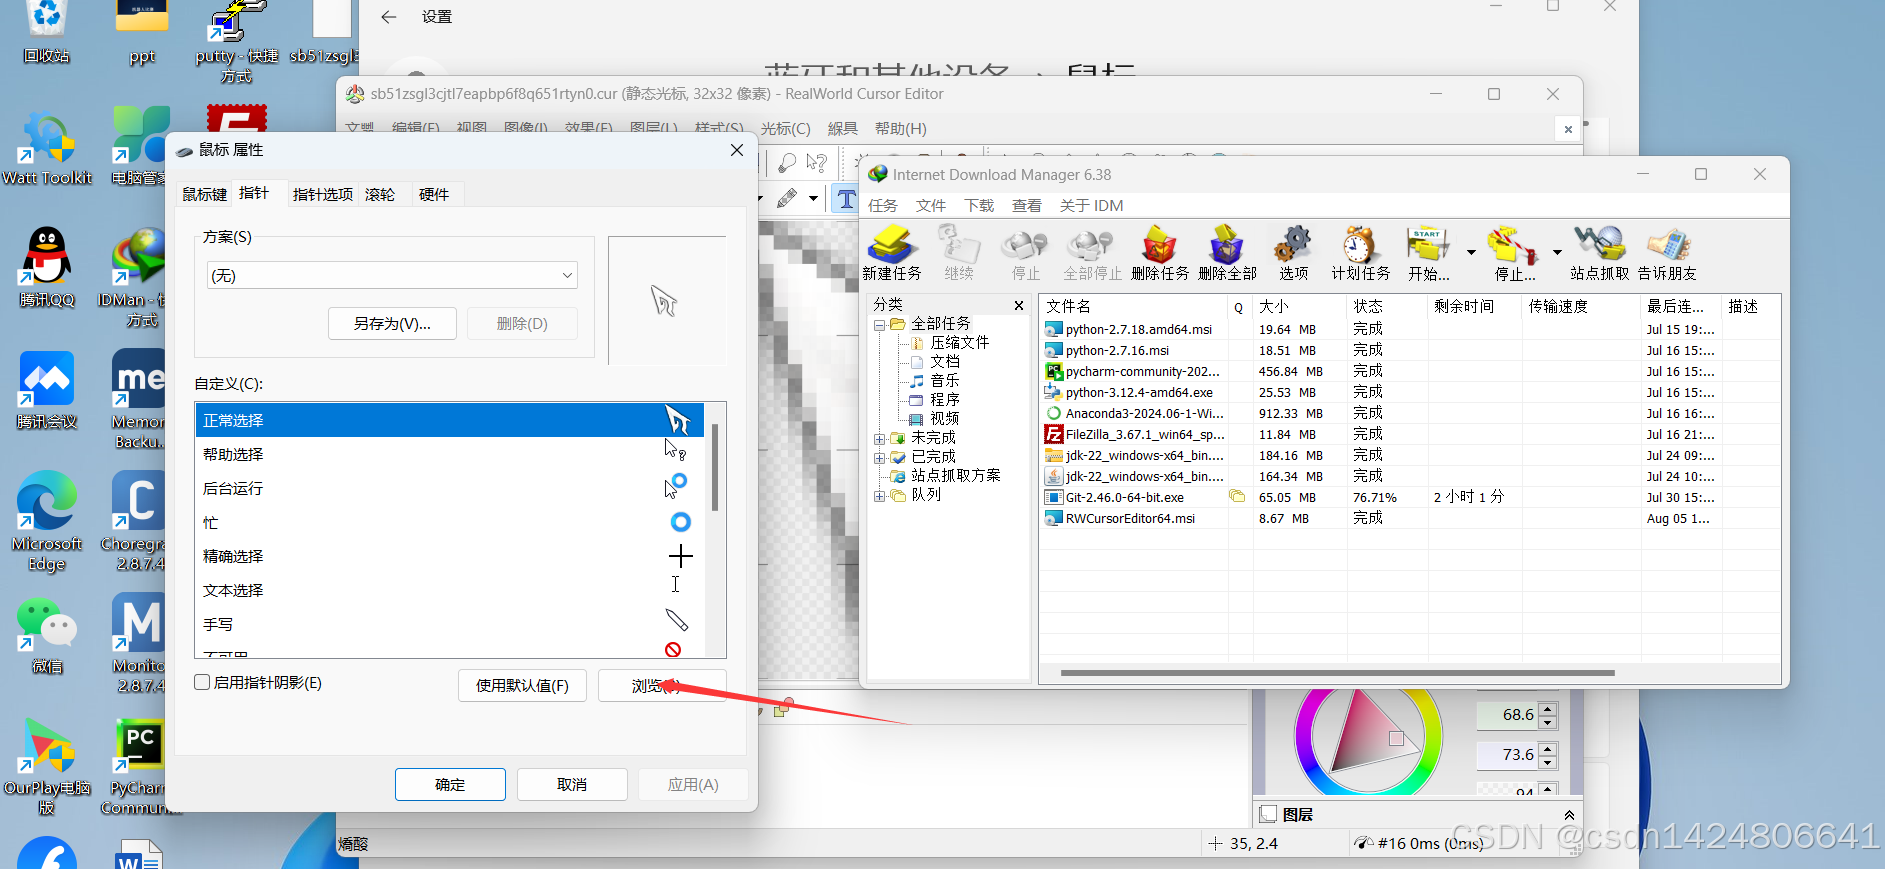
Task: Click the 全部停止 icon in IDM toolbar
Action: click(1092, 252)
